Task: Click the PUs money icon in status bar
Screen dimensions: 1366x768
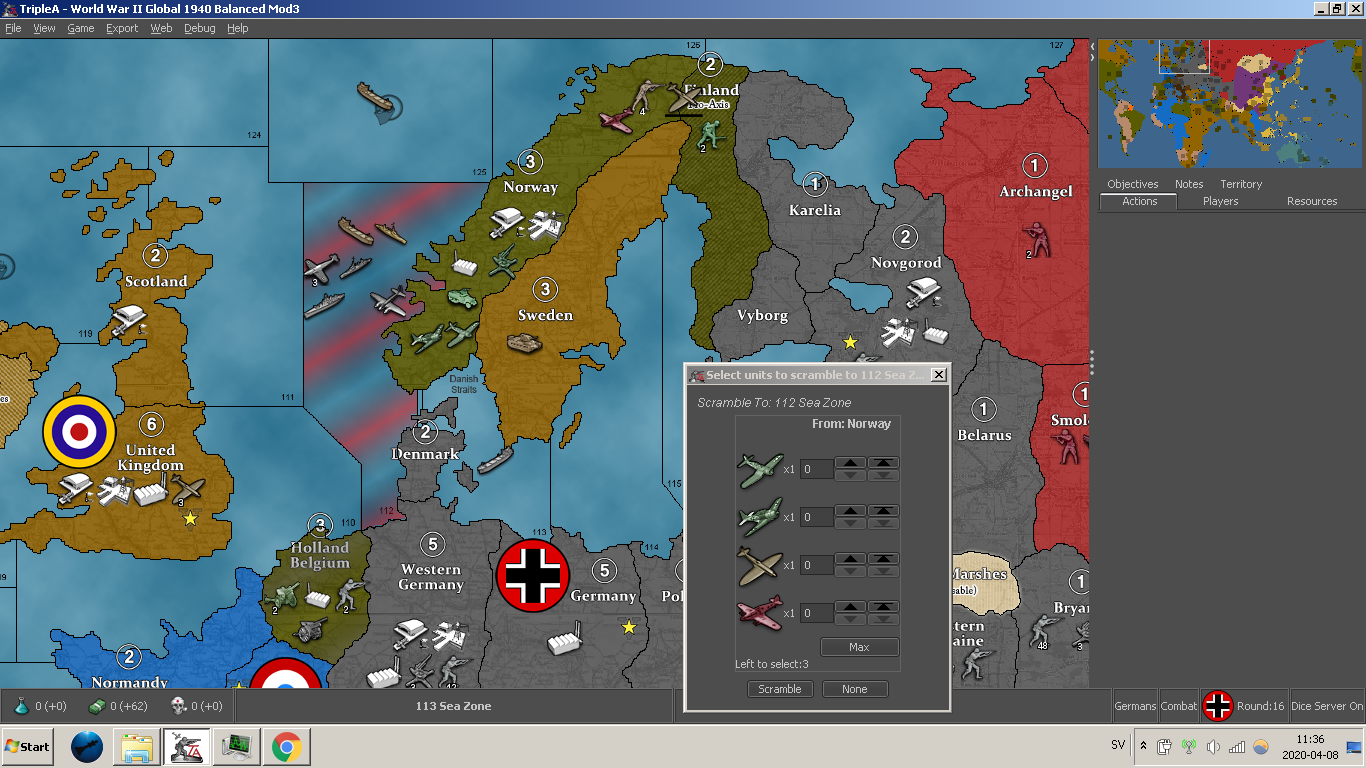Action: 98,706
